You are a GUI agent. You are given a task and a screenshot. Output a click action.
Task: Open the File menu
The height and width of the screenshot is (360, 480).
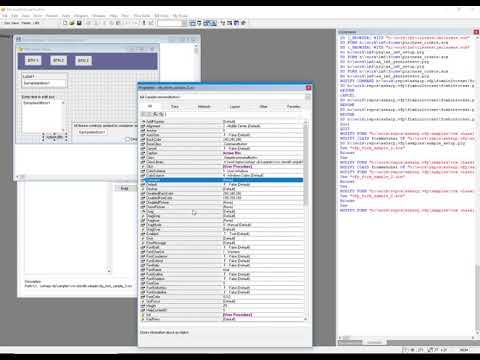point(5,16)
